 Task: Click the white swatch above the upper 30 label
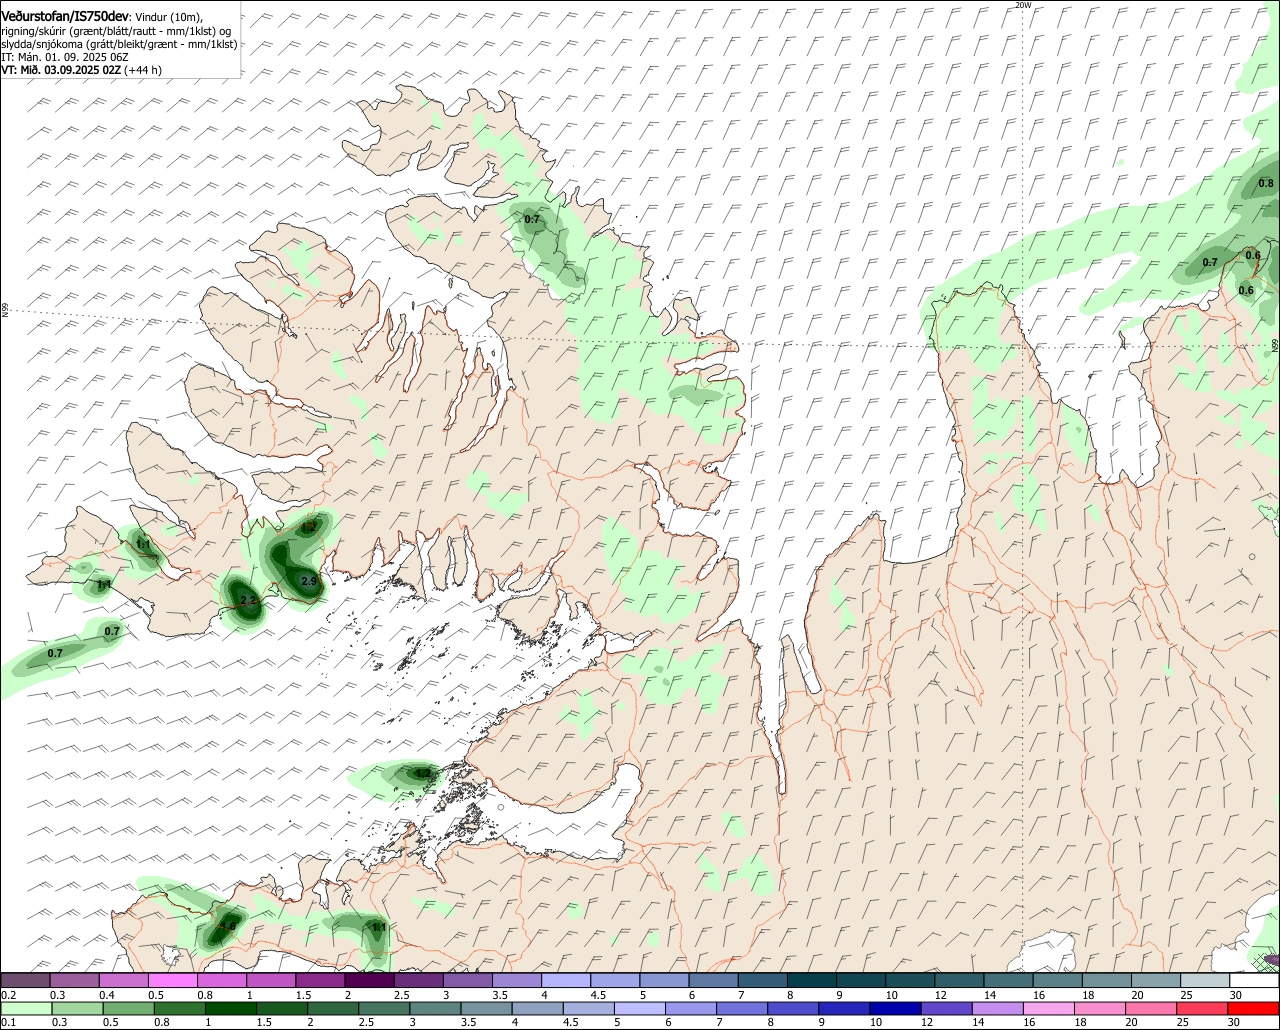(x=1255, y=981)
